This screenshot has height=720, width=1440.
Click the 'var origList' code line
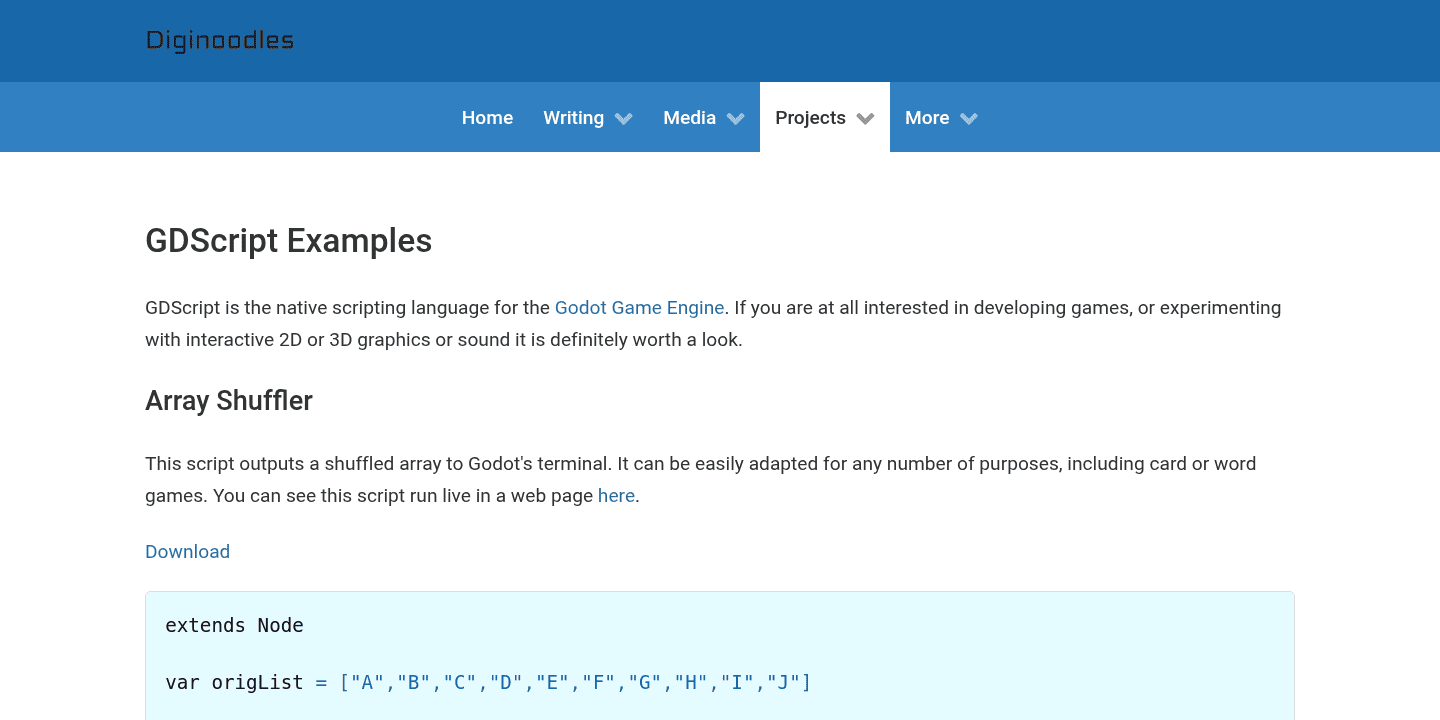tap(488, 683)
